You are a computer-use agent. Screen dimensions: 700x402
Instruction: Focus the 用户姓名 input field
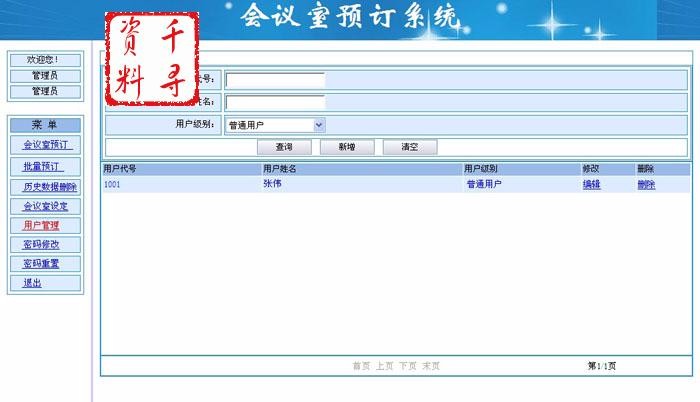[x=275, y=103]
